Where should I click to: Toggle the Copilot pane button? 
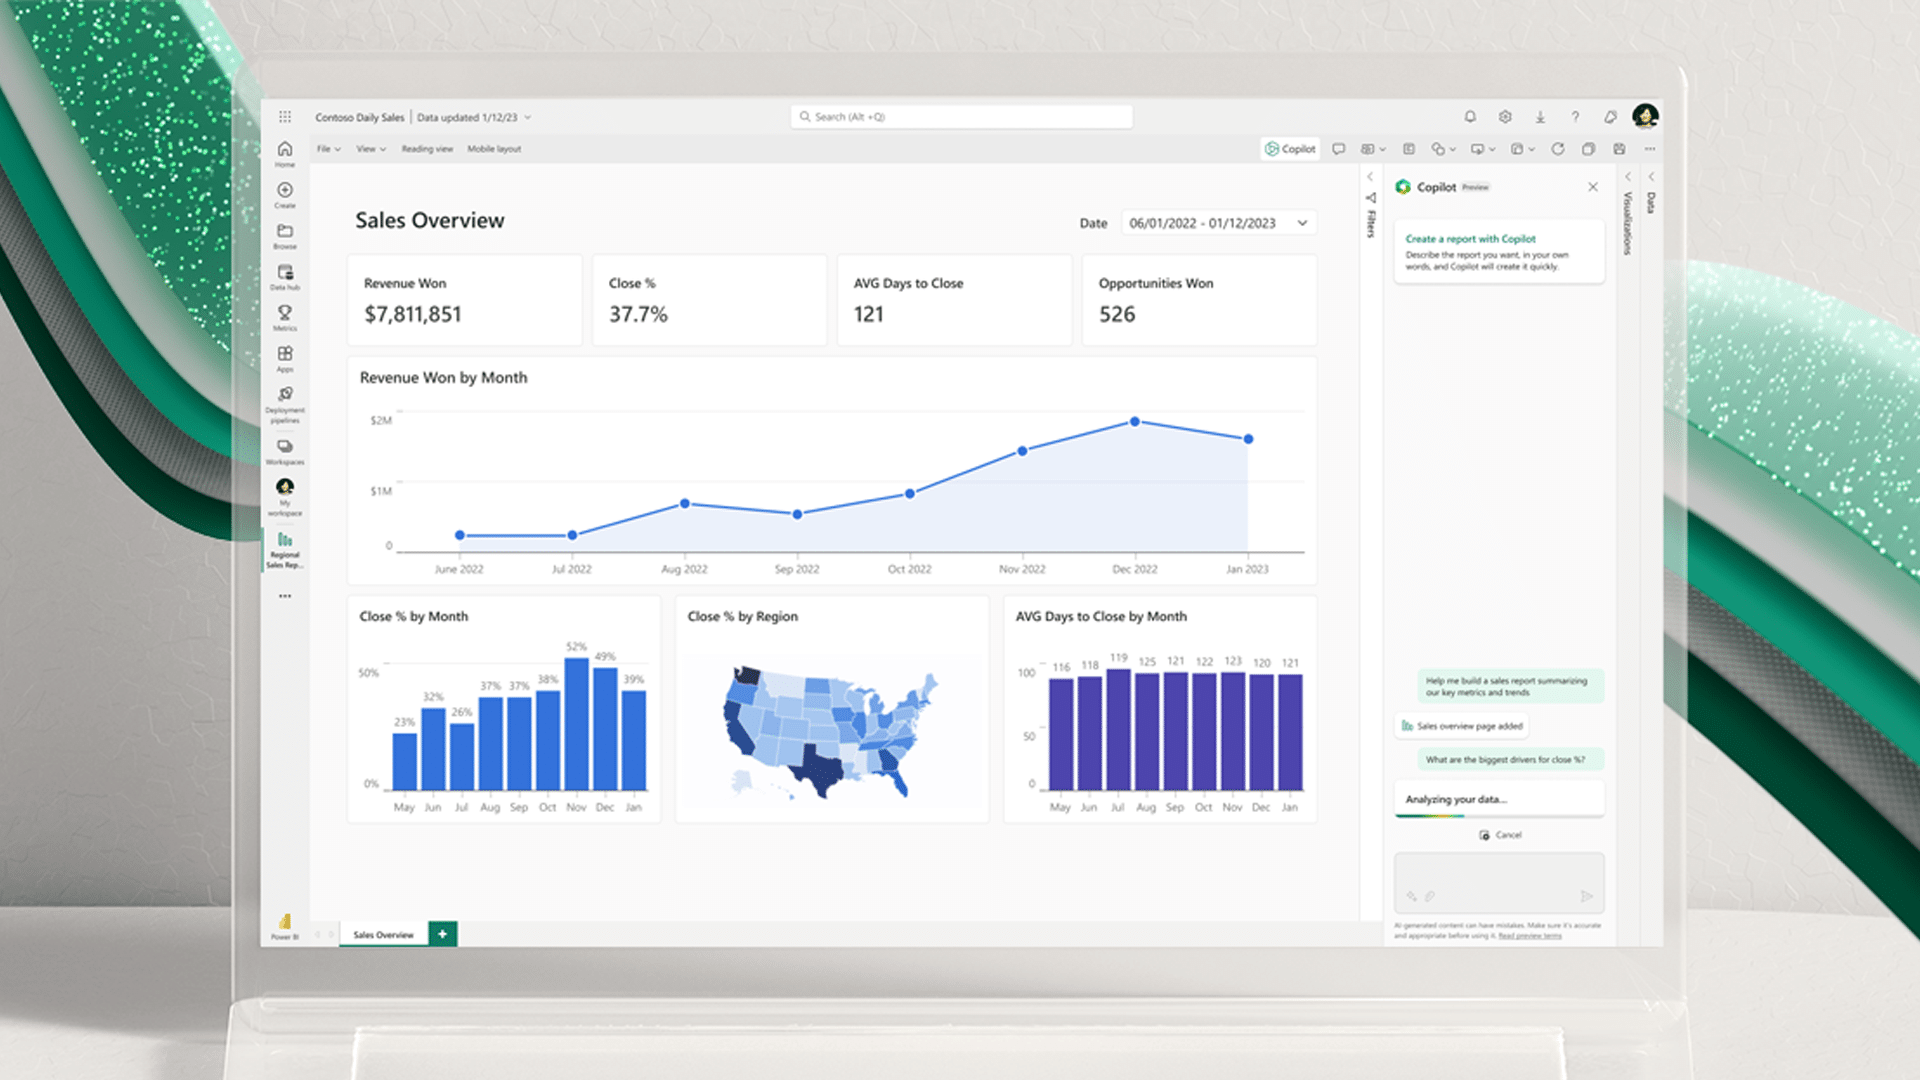click(x=1290, y=149)
